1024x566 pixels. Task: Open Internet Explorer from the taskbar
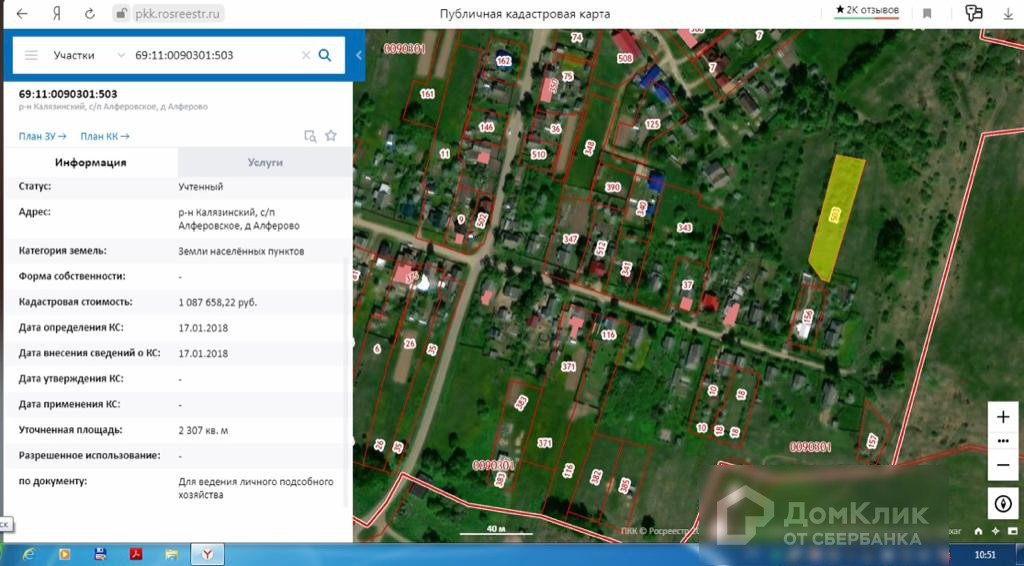point(29,554)
